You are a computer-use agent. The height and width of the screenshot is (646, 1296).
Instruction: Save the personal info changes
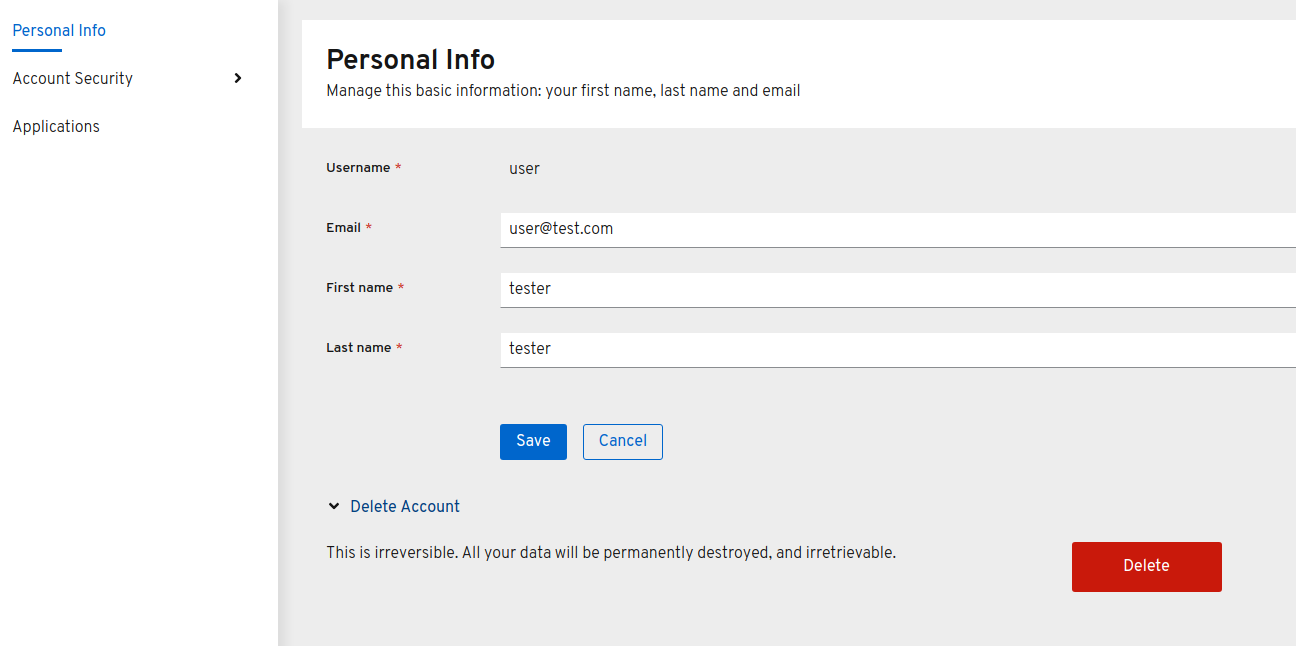click(x=533, y=441)
